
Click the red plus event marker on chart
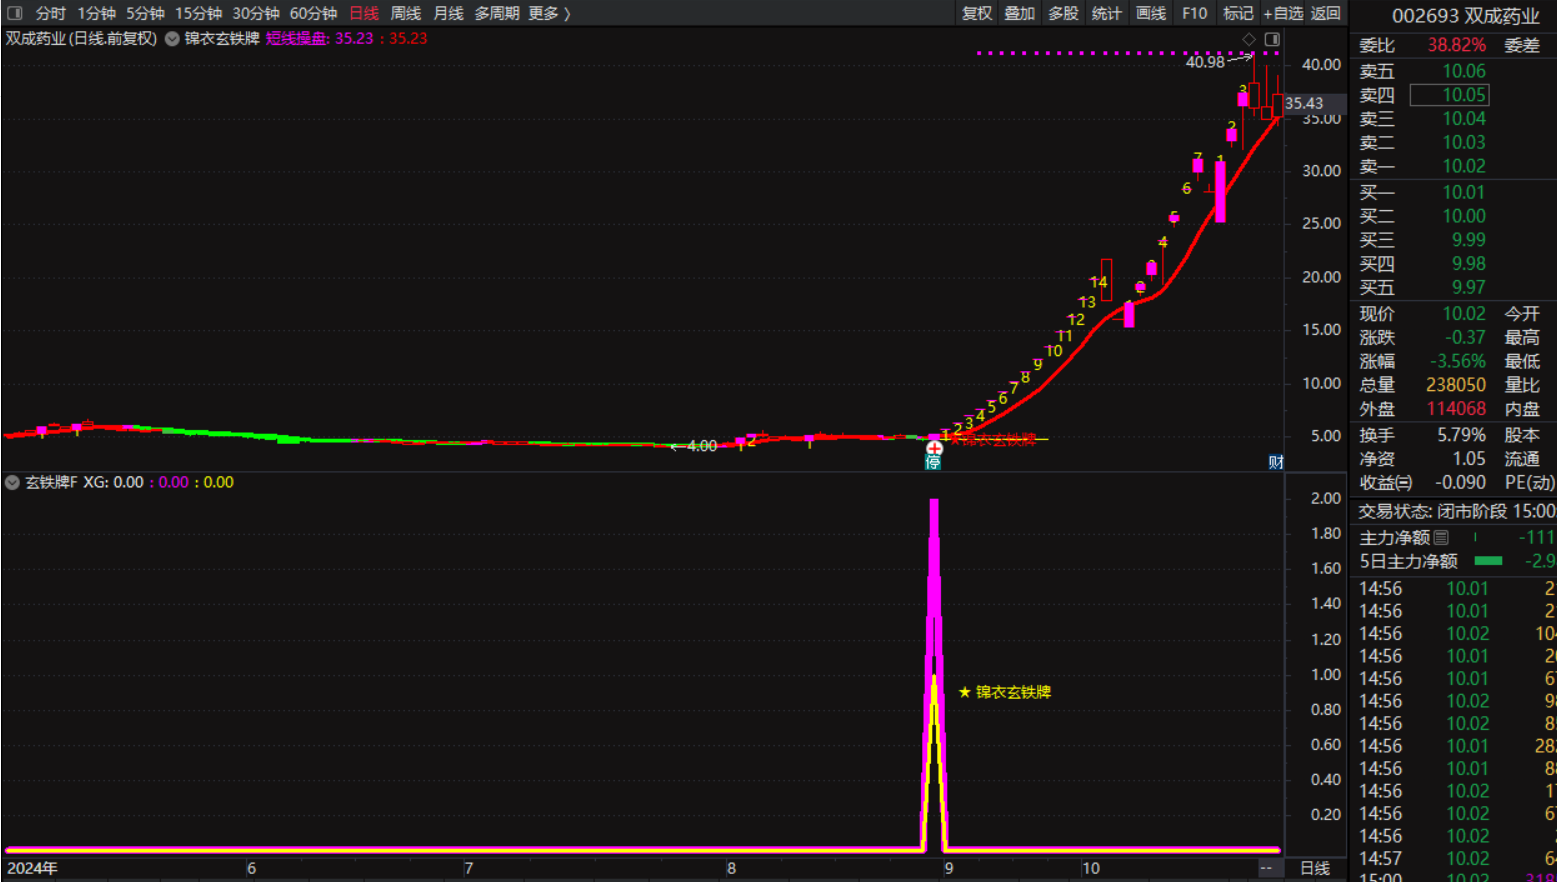pyautogui.click(x=934, y=447)
